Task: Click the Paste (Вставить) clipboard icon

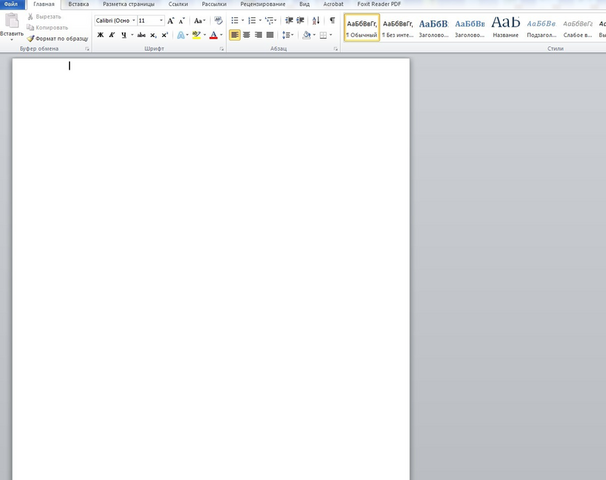Action: pos(12,20)
